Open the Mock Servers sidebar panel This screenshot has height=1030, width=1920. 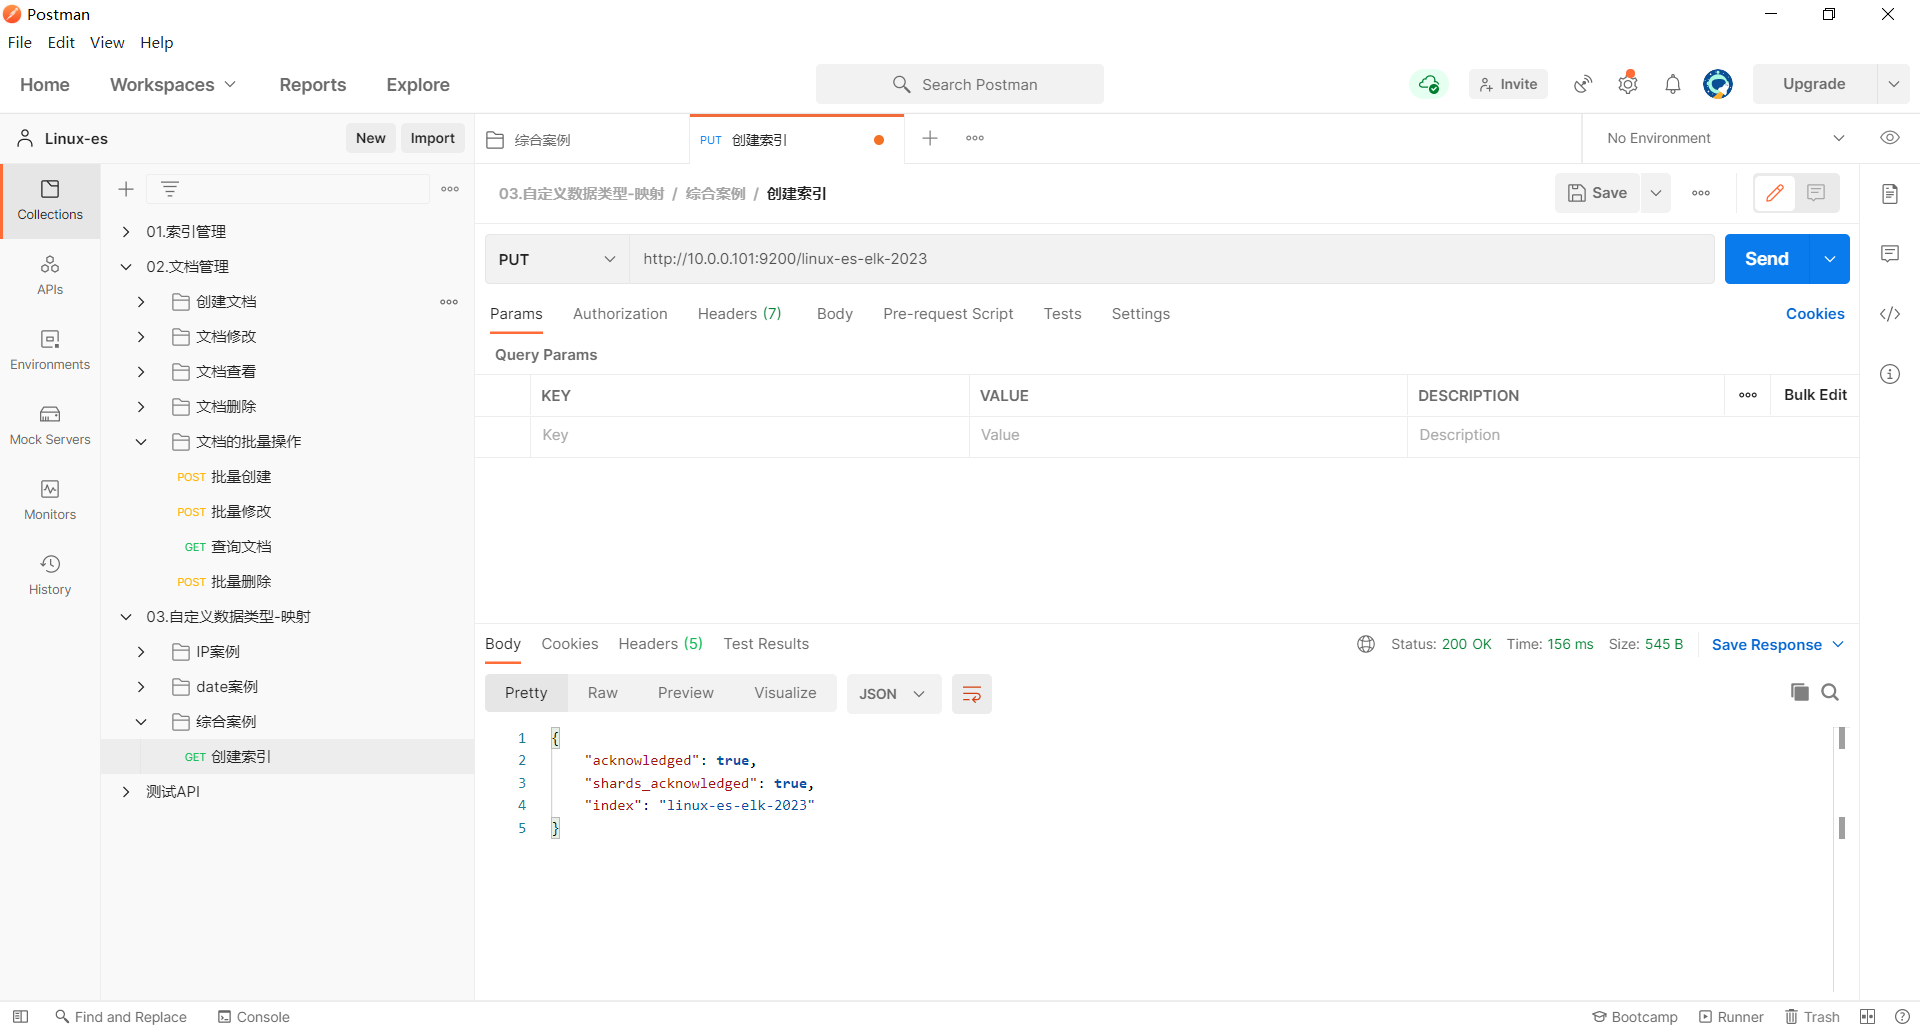click(50, 426)
